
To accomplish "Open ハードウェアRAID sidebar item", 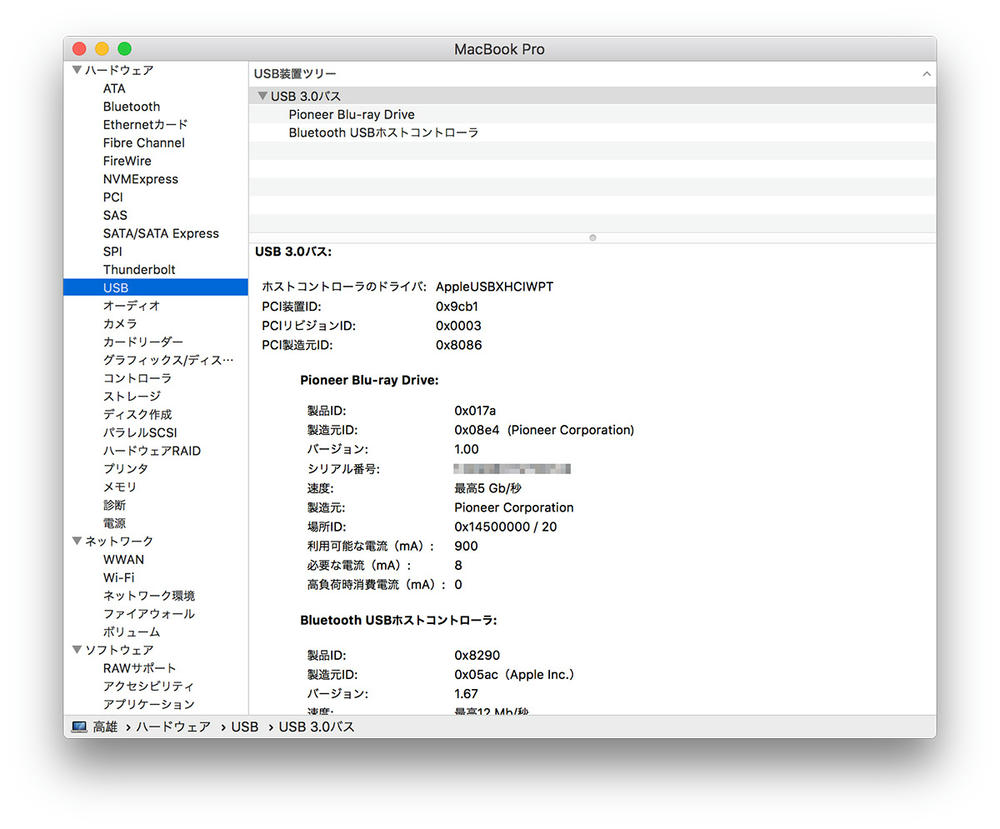I will [x=152, y=451].
